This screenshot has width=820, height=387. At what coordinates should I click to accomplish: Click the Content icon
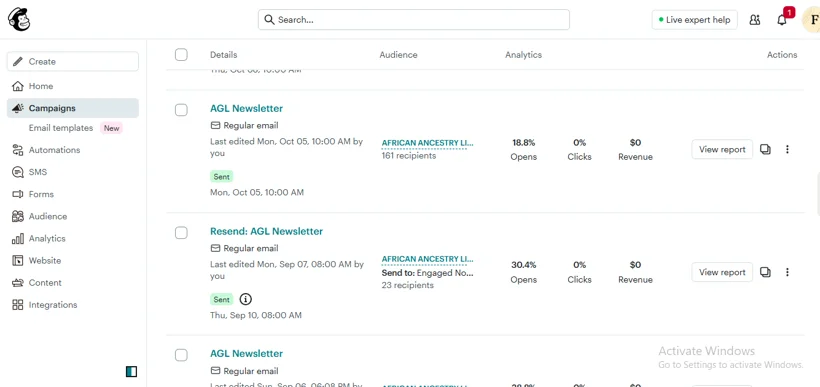coord(18,282)
